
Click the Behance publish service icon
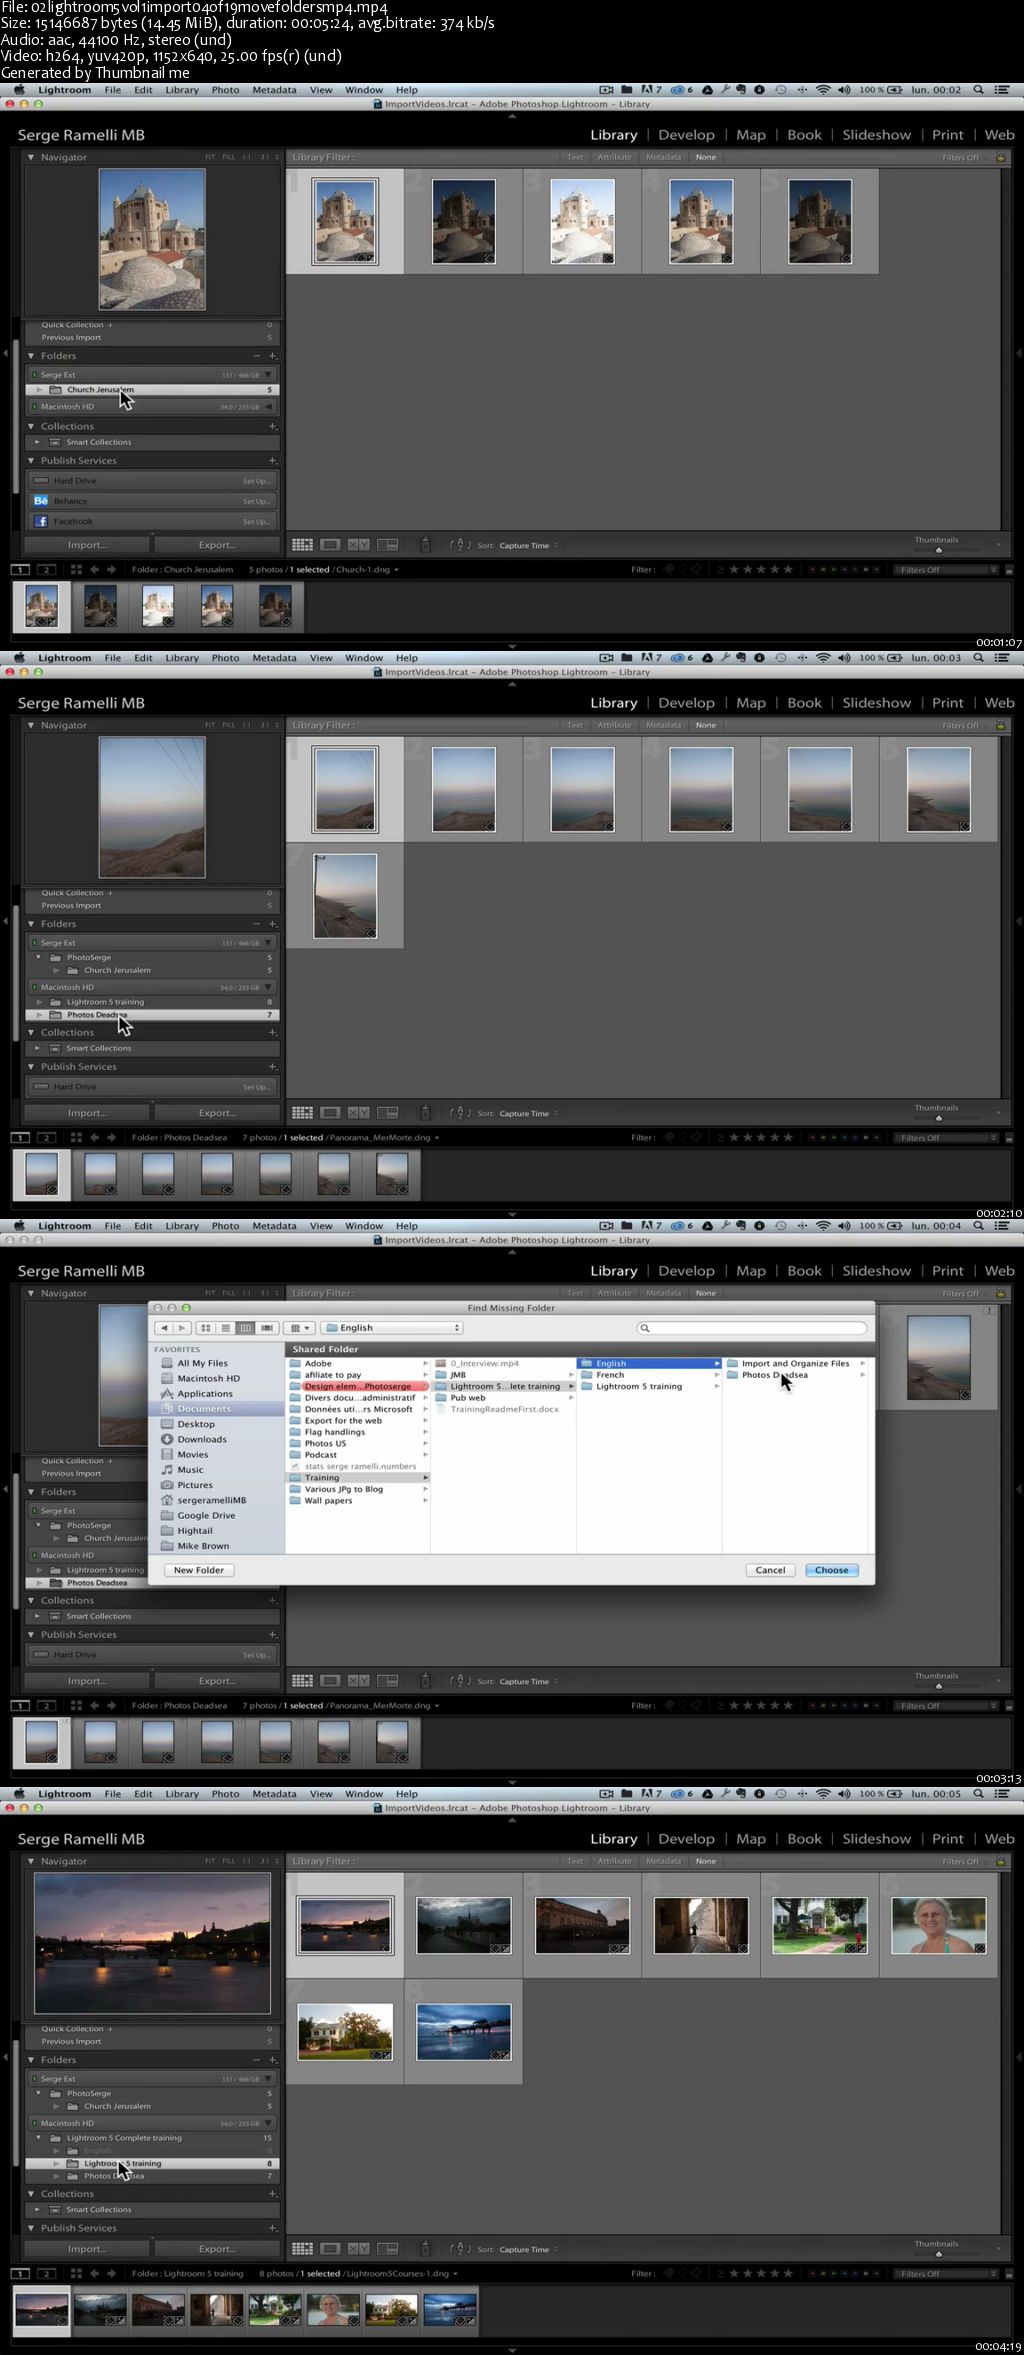point(41,501)
